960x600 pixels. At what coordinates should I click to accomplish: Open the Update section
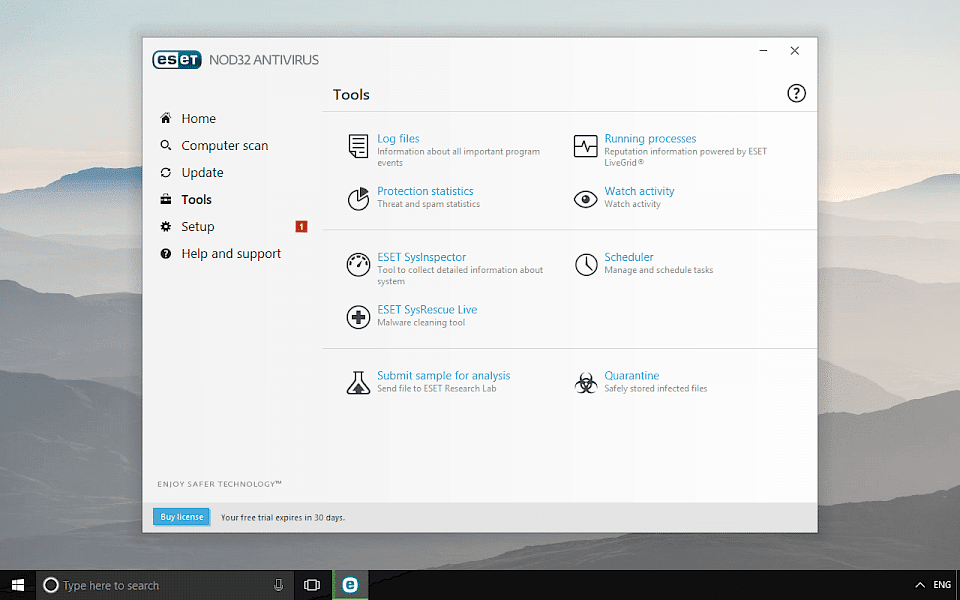point(202,173)
